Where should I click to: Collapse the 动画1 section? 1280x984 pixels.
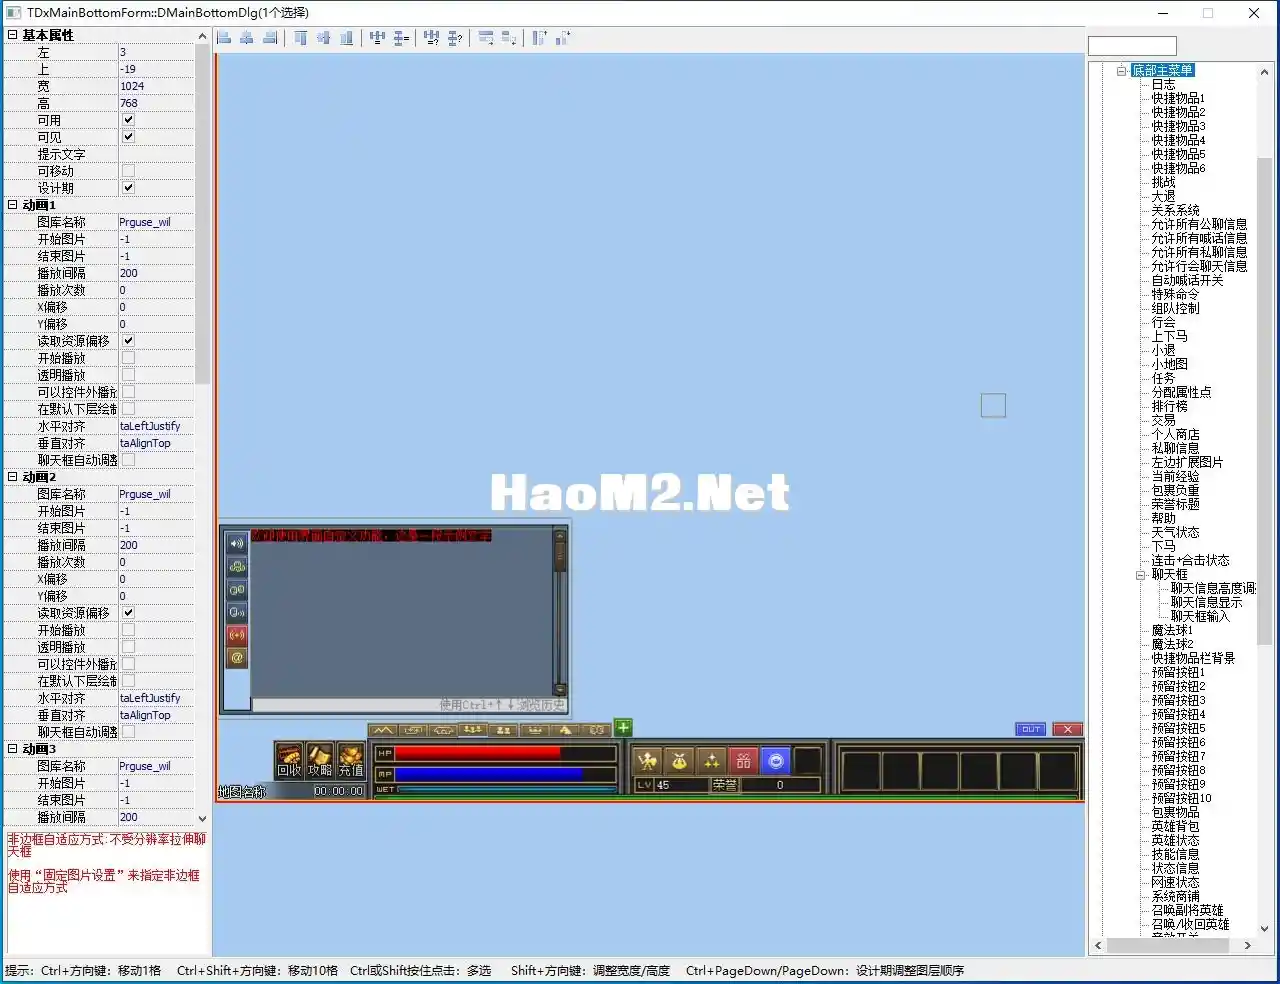[x=12, y=205]
